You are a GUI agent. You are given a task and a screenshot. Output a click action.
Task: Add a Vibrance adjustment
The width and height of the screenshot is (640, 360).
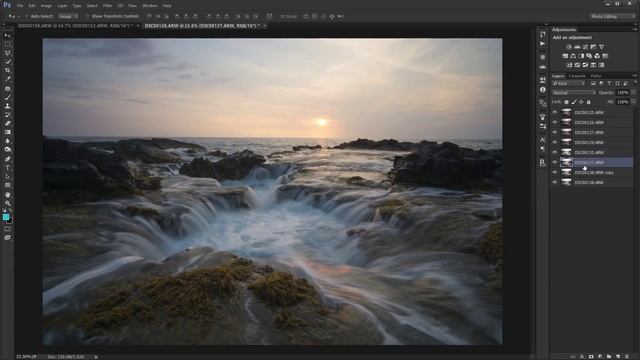601,47
